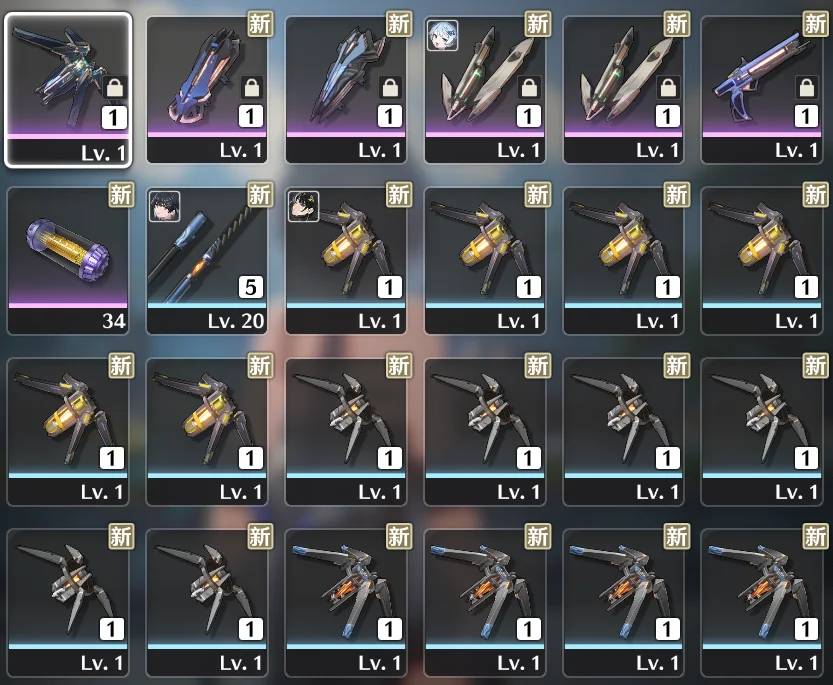Toggle the lock icon on the pistol weapon
The width and height of the screenshot is (833, 685).
[806, 87]
